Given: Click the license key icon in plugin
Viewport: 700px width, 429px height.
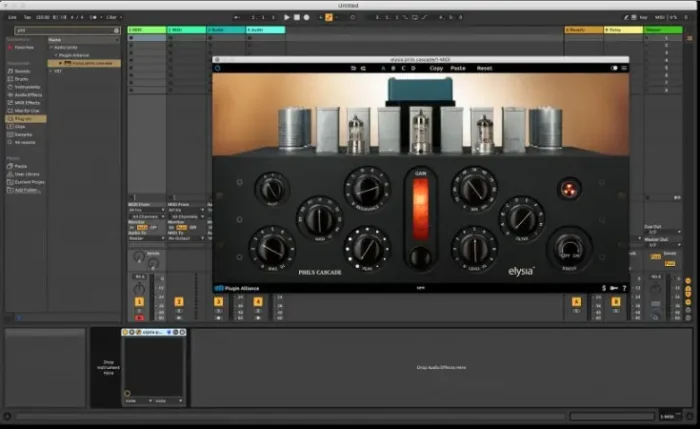Looking at the screenshot, I should pos(613,290).
